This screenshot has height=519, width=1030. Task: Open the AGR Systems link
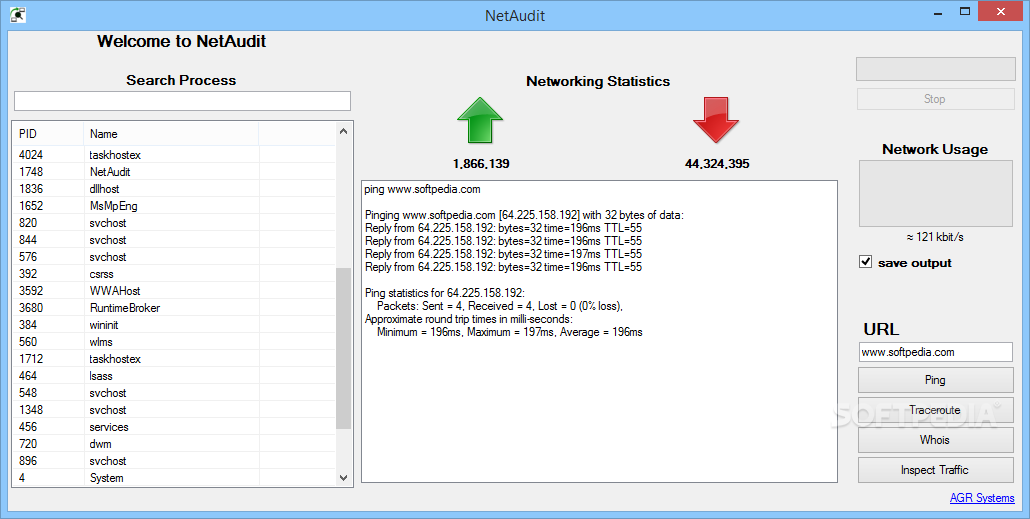982,498
